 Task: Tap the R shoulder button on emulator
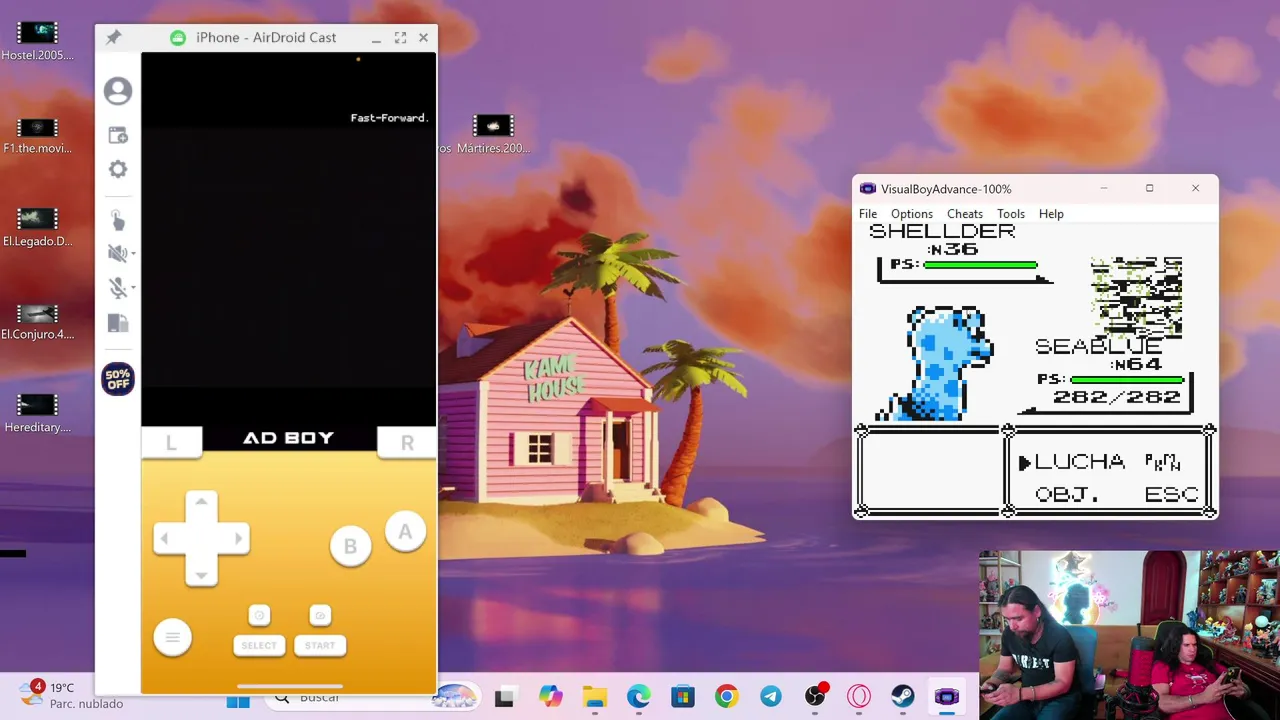pyautogui.click(x=407, y=443)
